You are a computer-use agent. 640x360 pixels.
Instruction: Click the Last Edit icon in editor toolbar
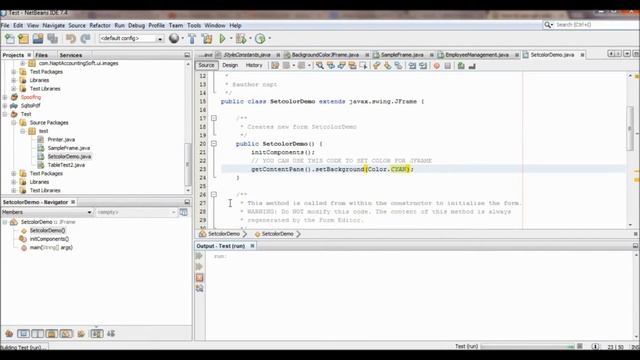pyautogui.click(x=275, y=66)
